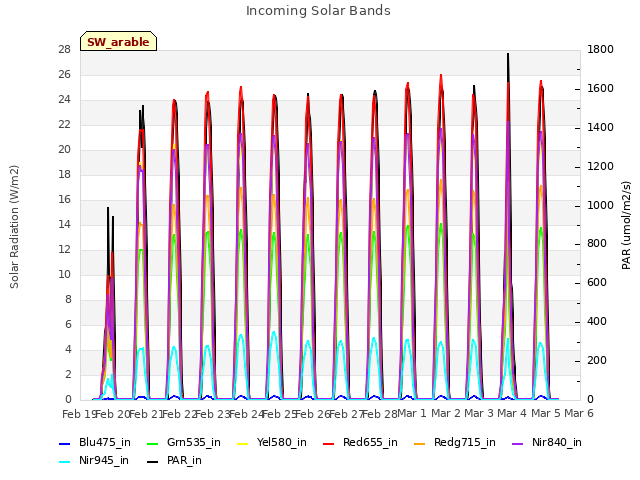
Task: Select the Blu475_in legend label
Action: pos(105,442)
